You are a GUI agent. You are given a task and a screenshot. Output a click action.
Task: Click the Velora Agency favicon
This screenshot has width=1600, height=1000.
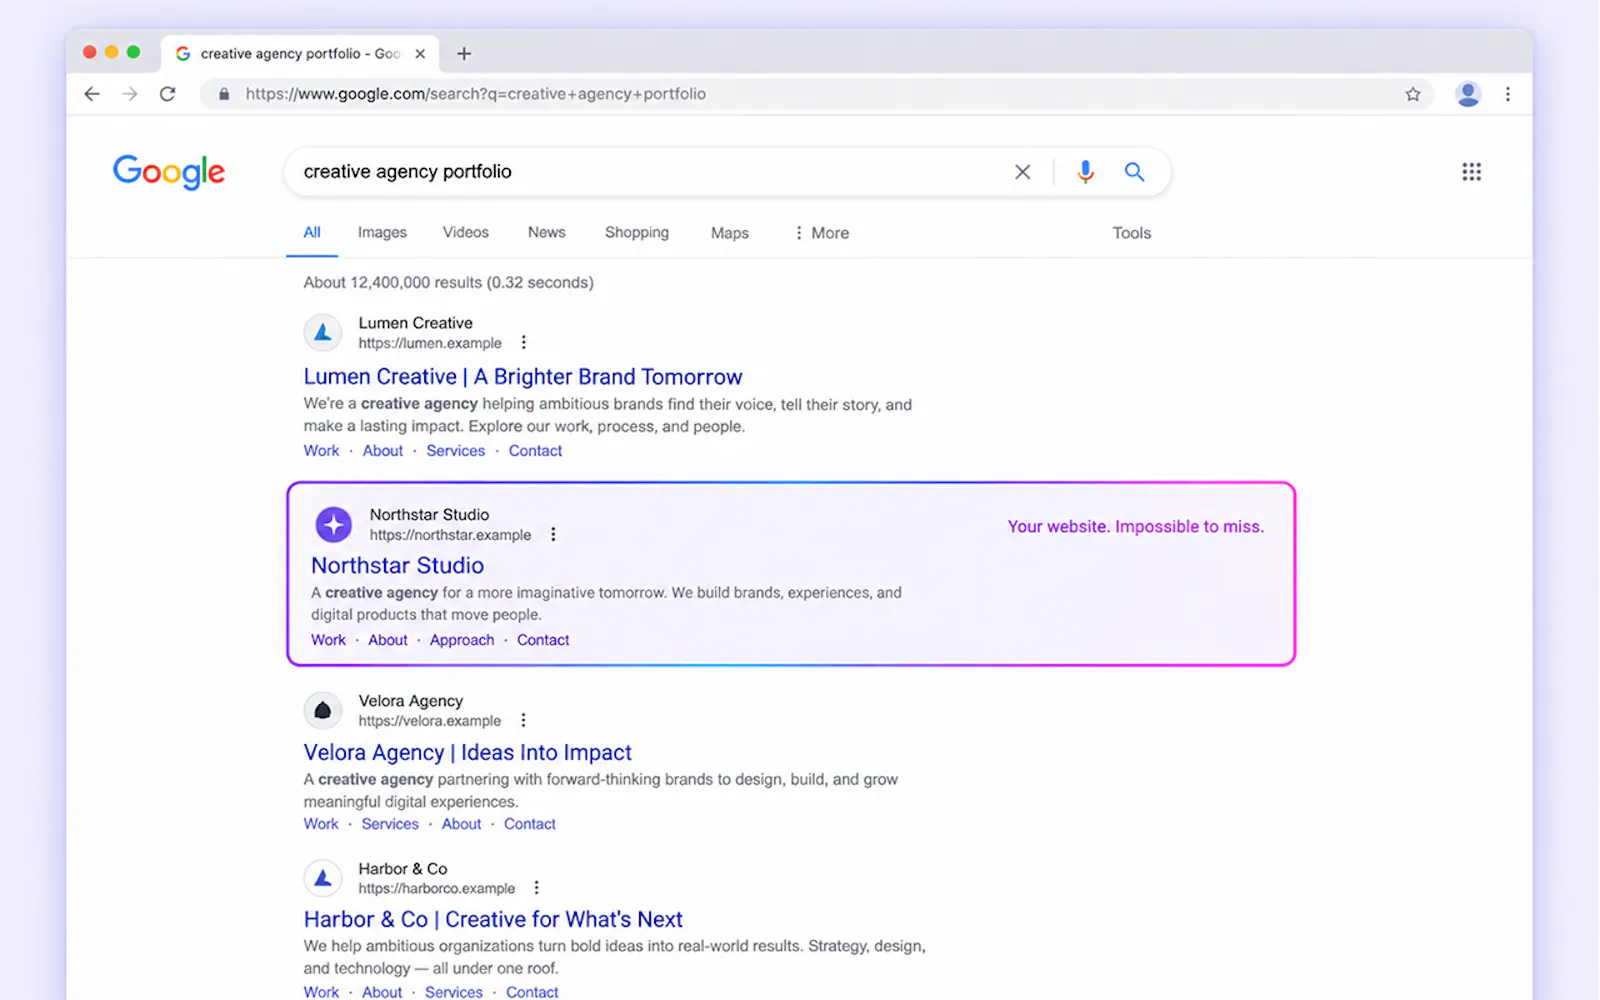[323, 710]
